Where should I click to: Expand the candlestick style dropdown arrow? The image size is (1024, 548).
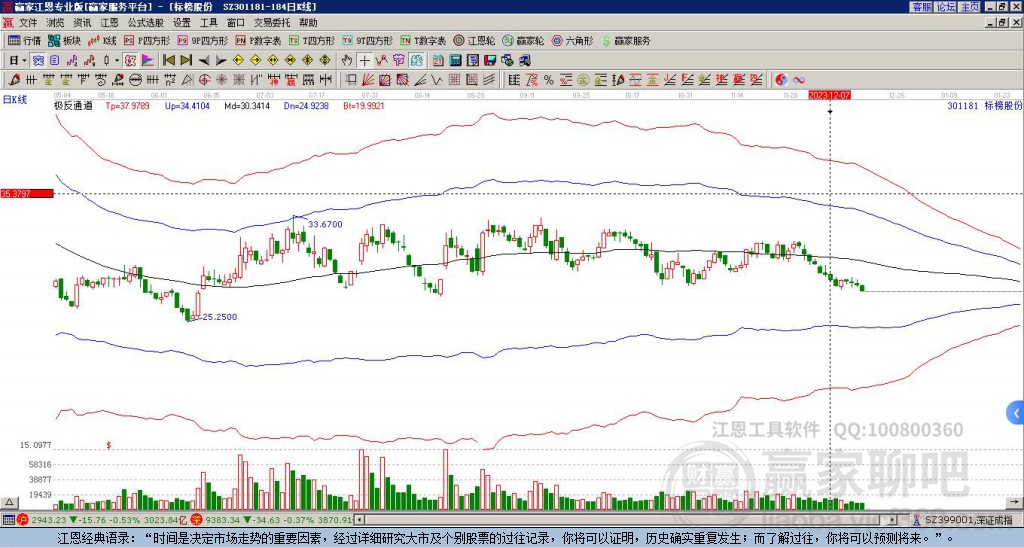point(116,61)
